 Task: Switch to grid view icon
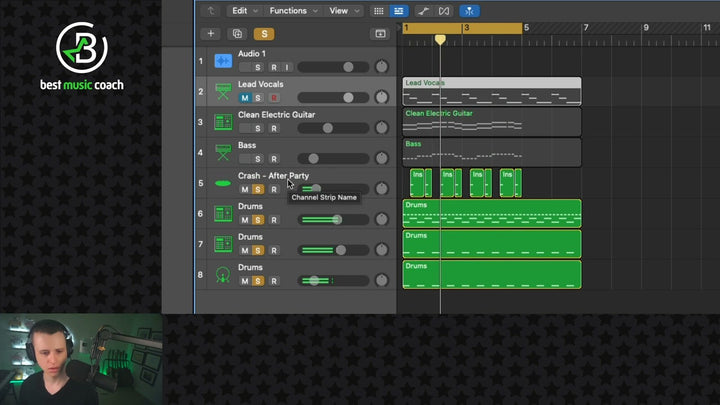[x=379, y=11]
